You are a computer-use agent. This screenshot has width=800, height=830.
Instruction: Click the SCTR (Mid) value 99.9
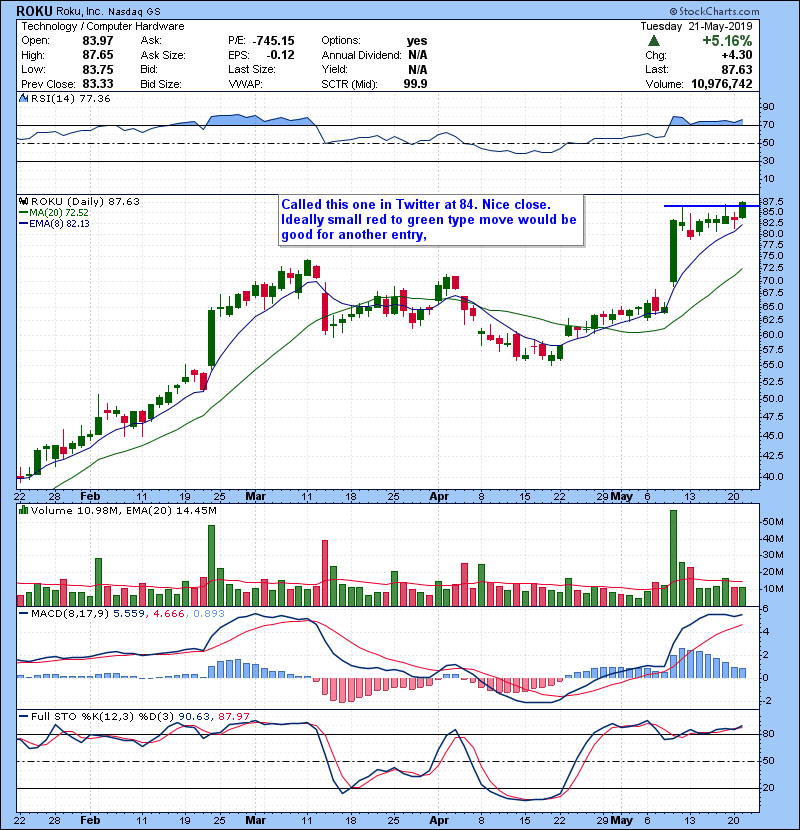pyautogui.click(x=415, y=84)
